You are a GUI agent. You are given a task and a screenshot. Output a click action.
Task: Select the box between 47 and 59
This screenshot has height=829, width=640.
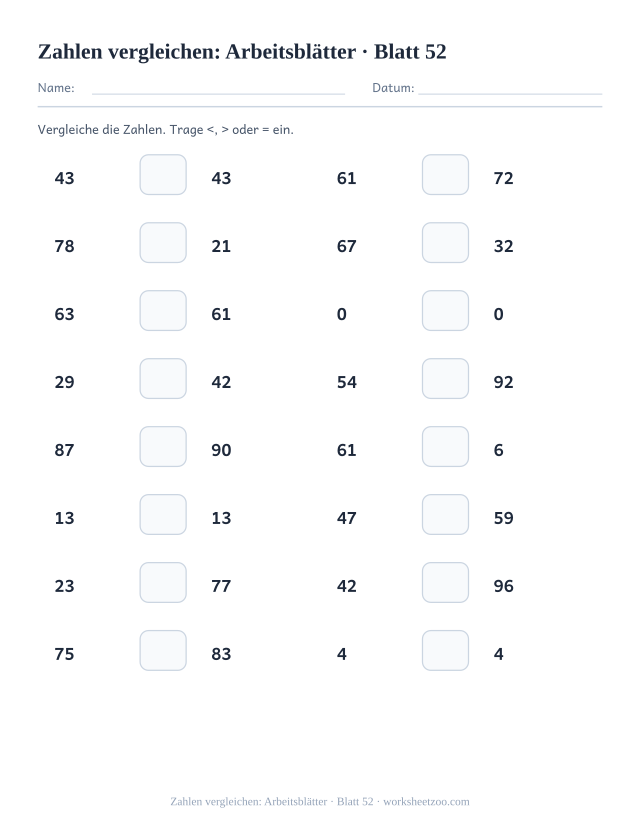(x=445, y=514)
